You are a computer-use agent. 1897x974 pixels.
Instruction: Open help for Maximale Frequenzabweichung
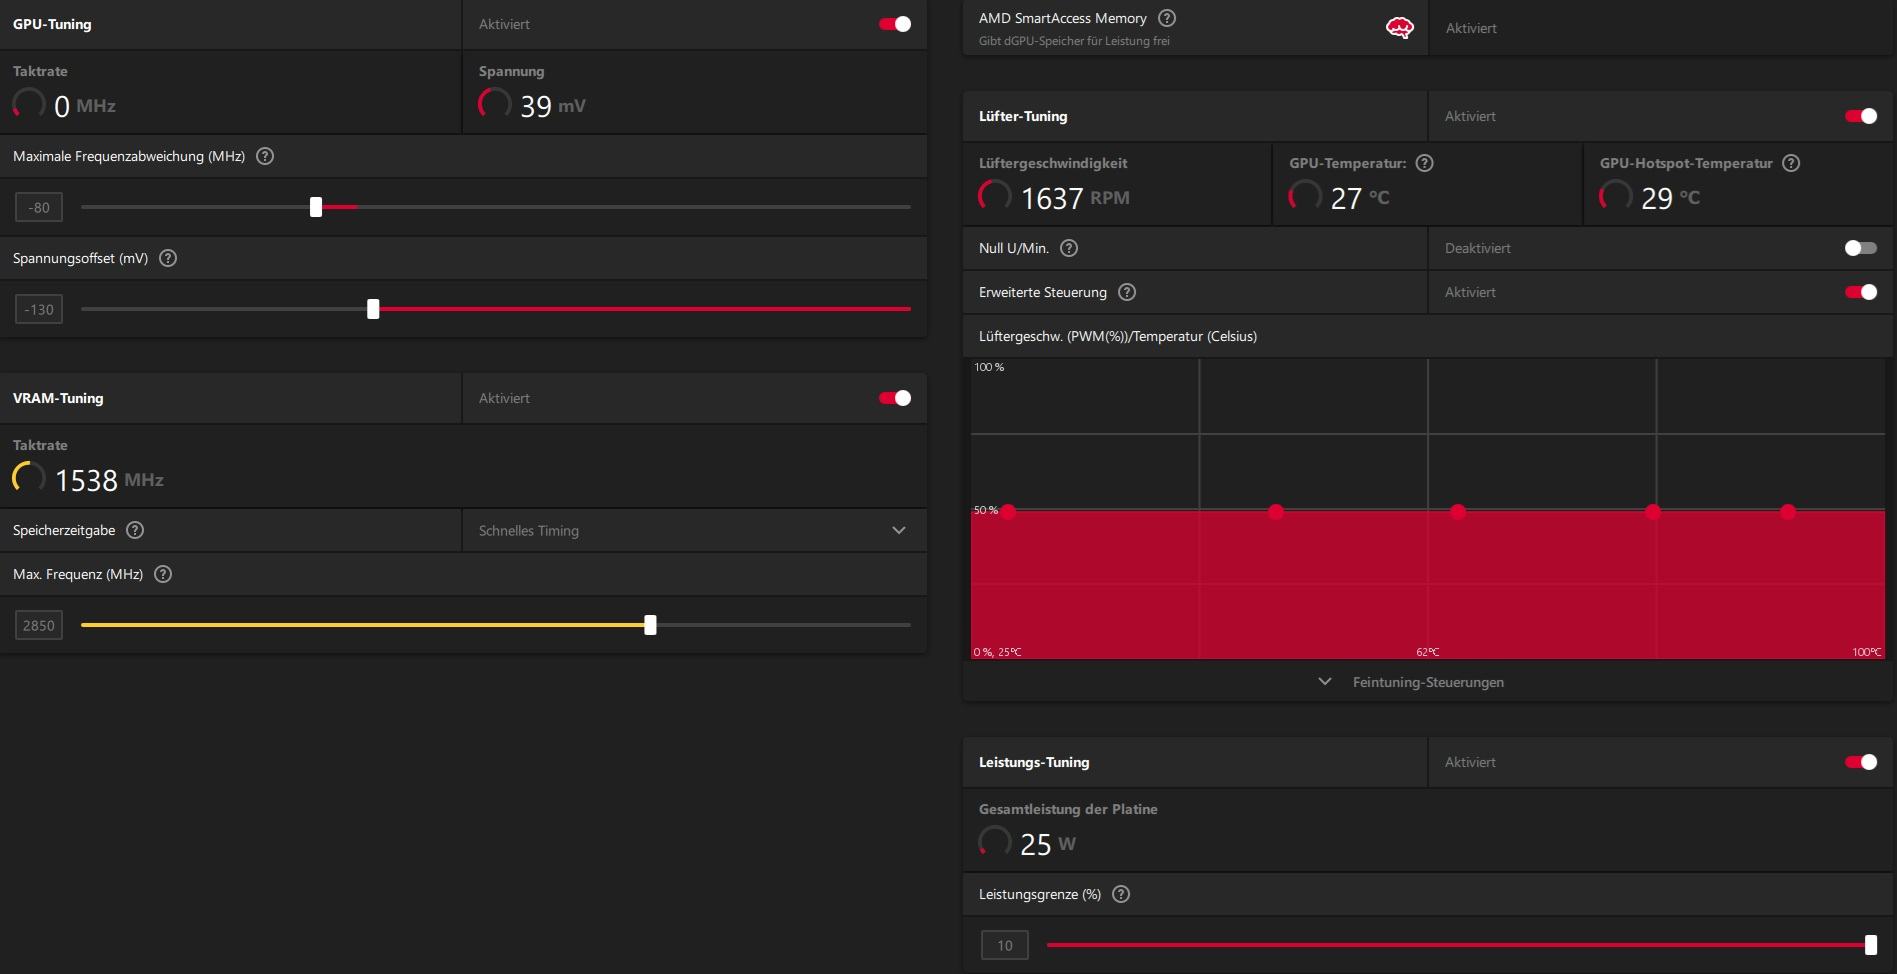tap(265, 156)
